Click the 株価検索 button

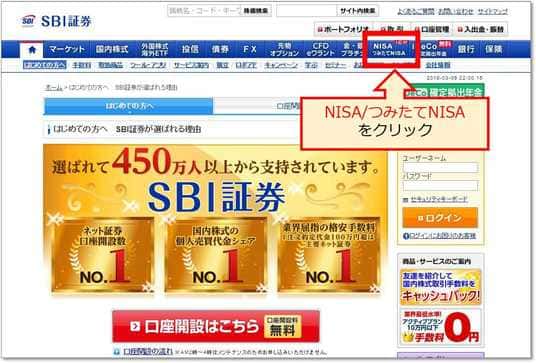[256, 11]
